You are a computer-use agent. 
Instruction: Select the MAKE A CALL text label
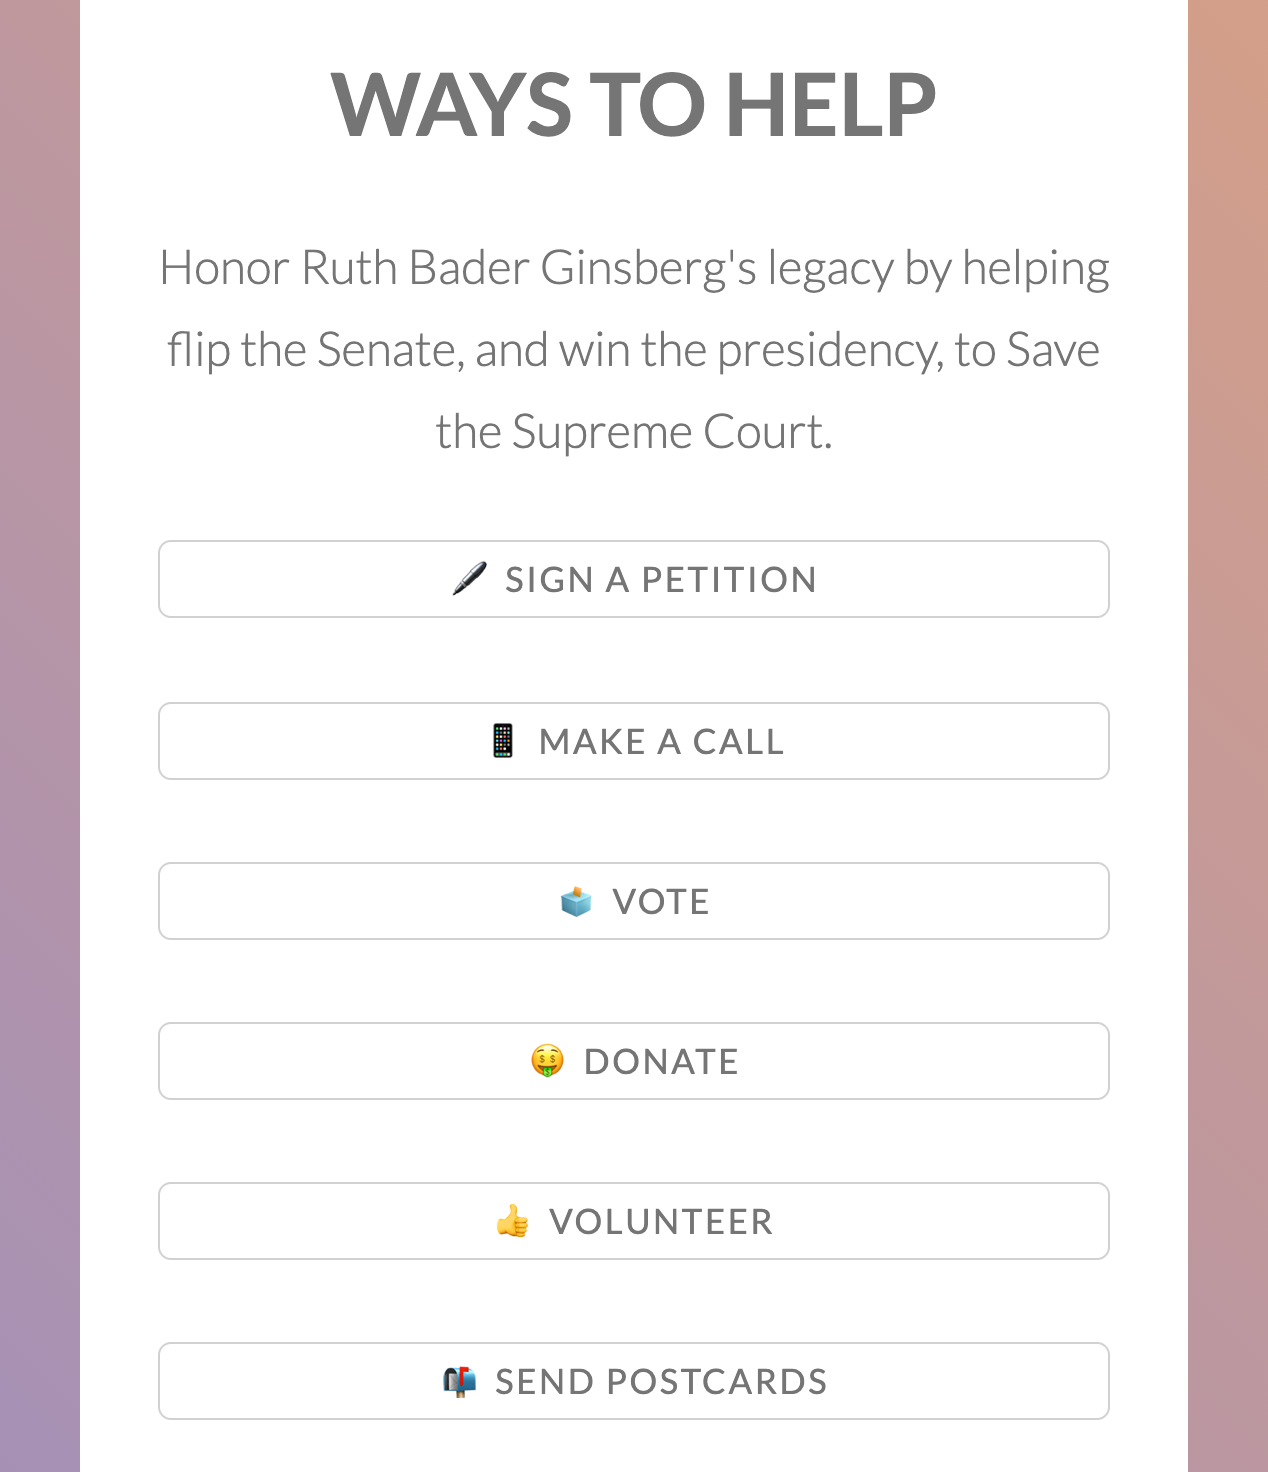pos(662,741)
